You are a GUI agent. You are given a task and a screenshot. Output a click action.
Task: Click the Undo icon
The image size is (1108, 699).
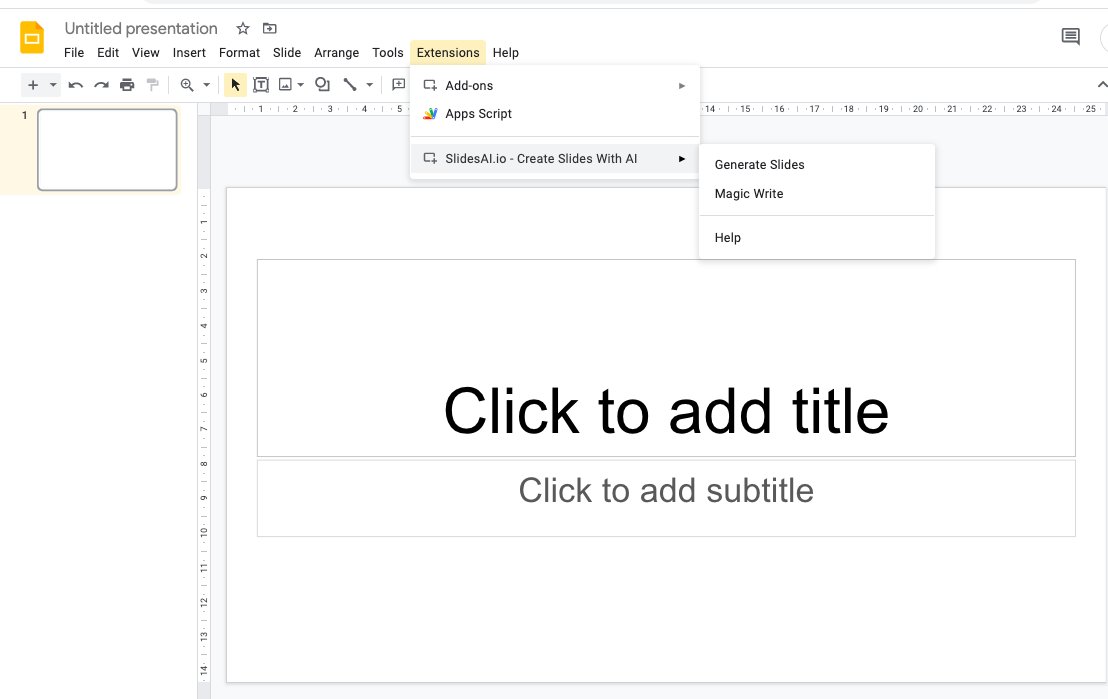coord(76,85)
